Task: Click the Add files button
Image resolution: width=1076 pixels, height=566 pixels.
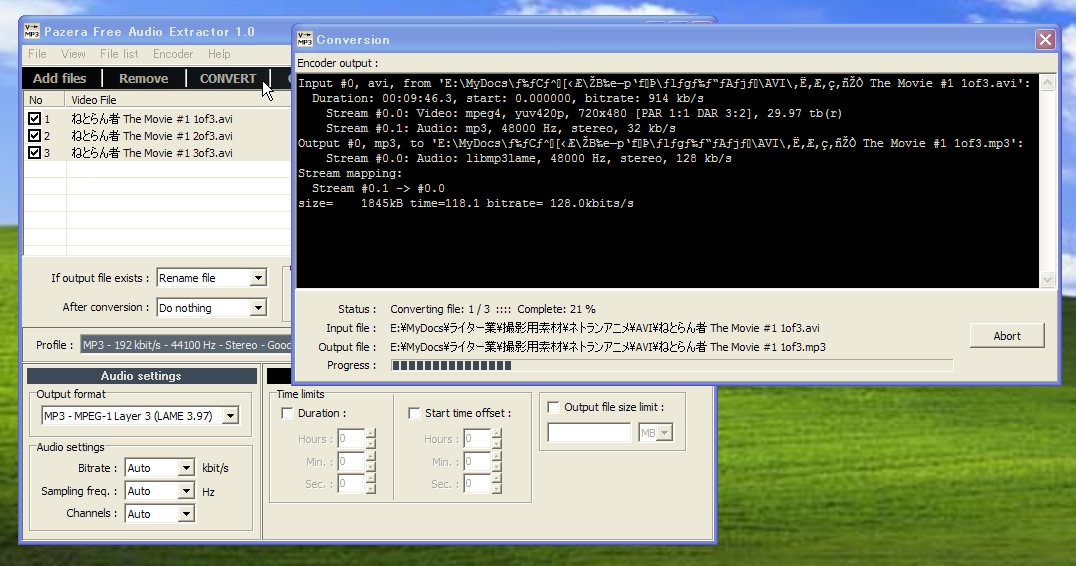Action: pyautogui.click(x=60, y=78)
